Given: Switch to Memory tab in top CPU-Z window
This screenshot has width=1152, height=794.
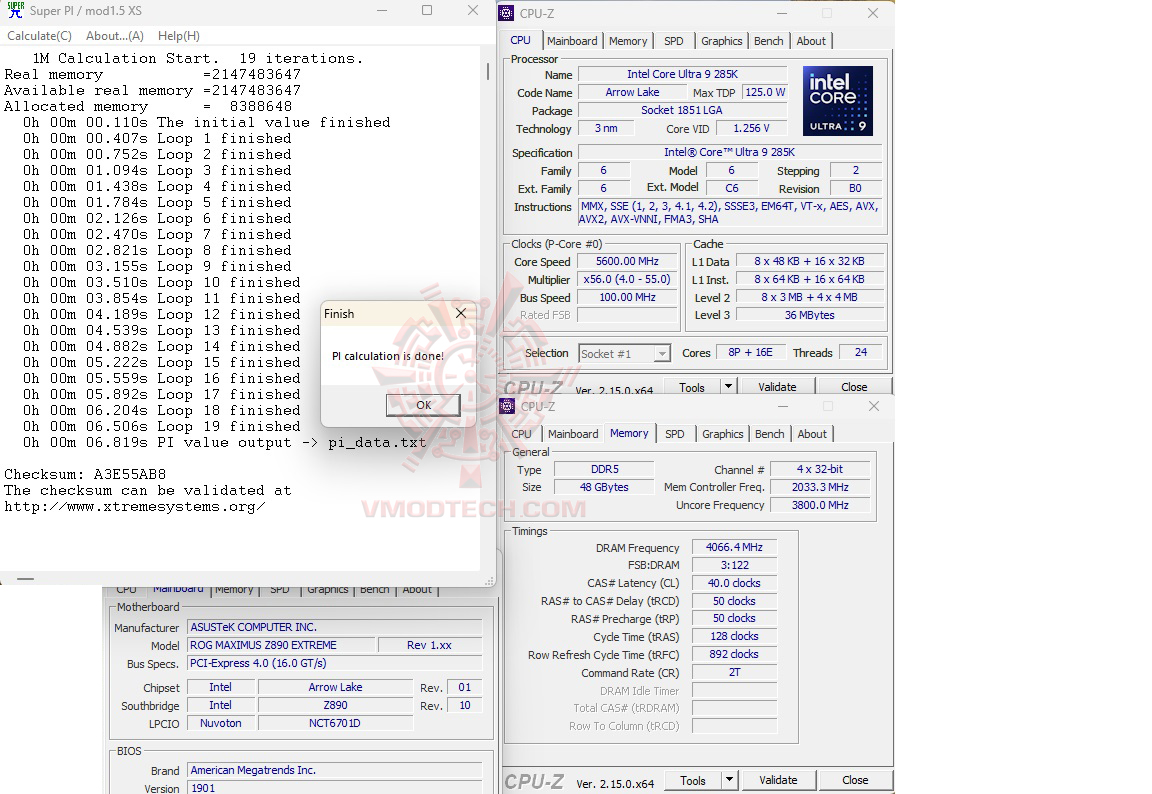Looking at the screenshot, I should pos(627,41).
